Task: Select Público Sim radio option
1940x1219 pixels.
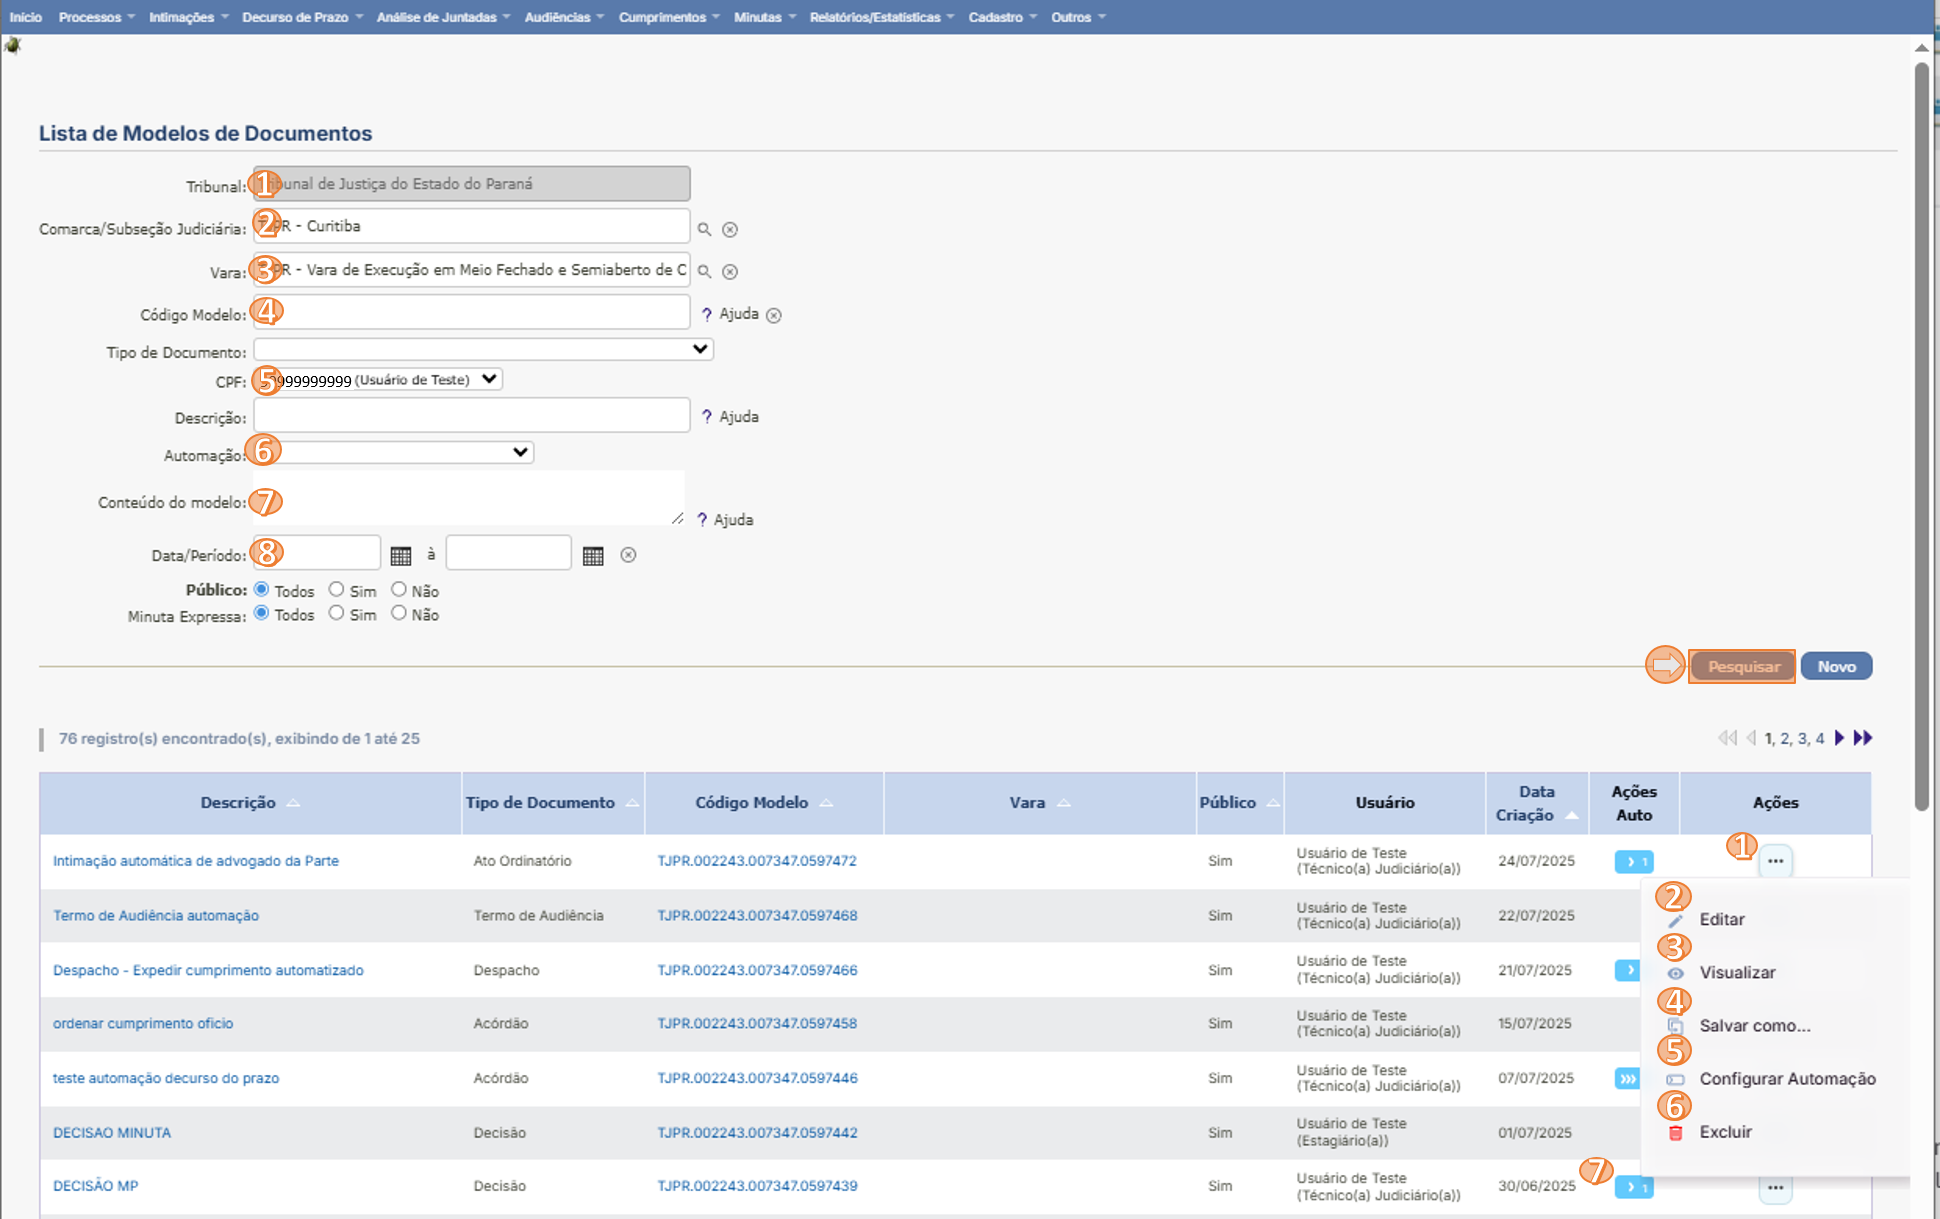Action: 337,590
